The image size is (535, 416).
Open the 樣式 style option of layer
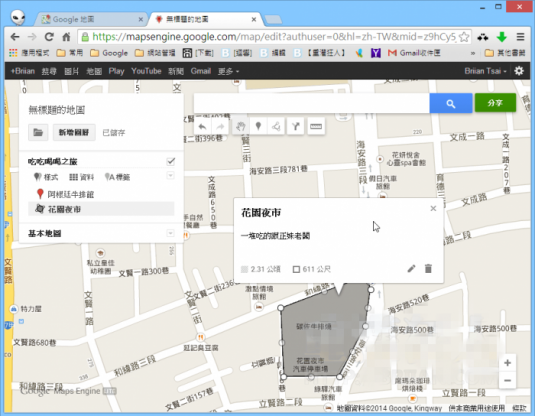[x=46, y=177]
